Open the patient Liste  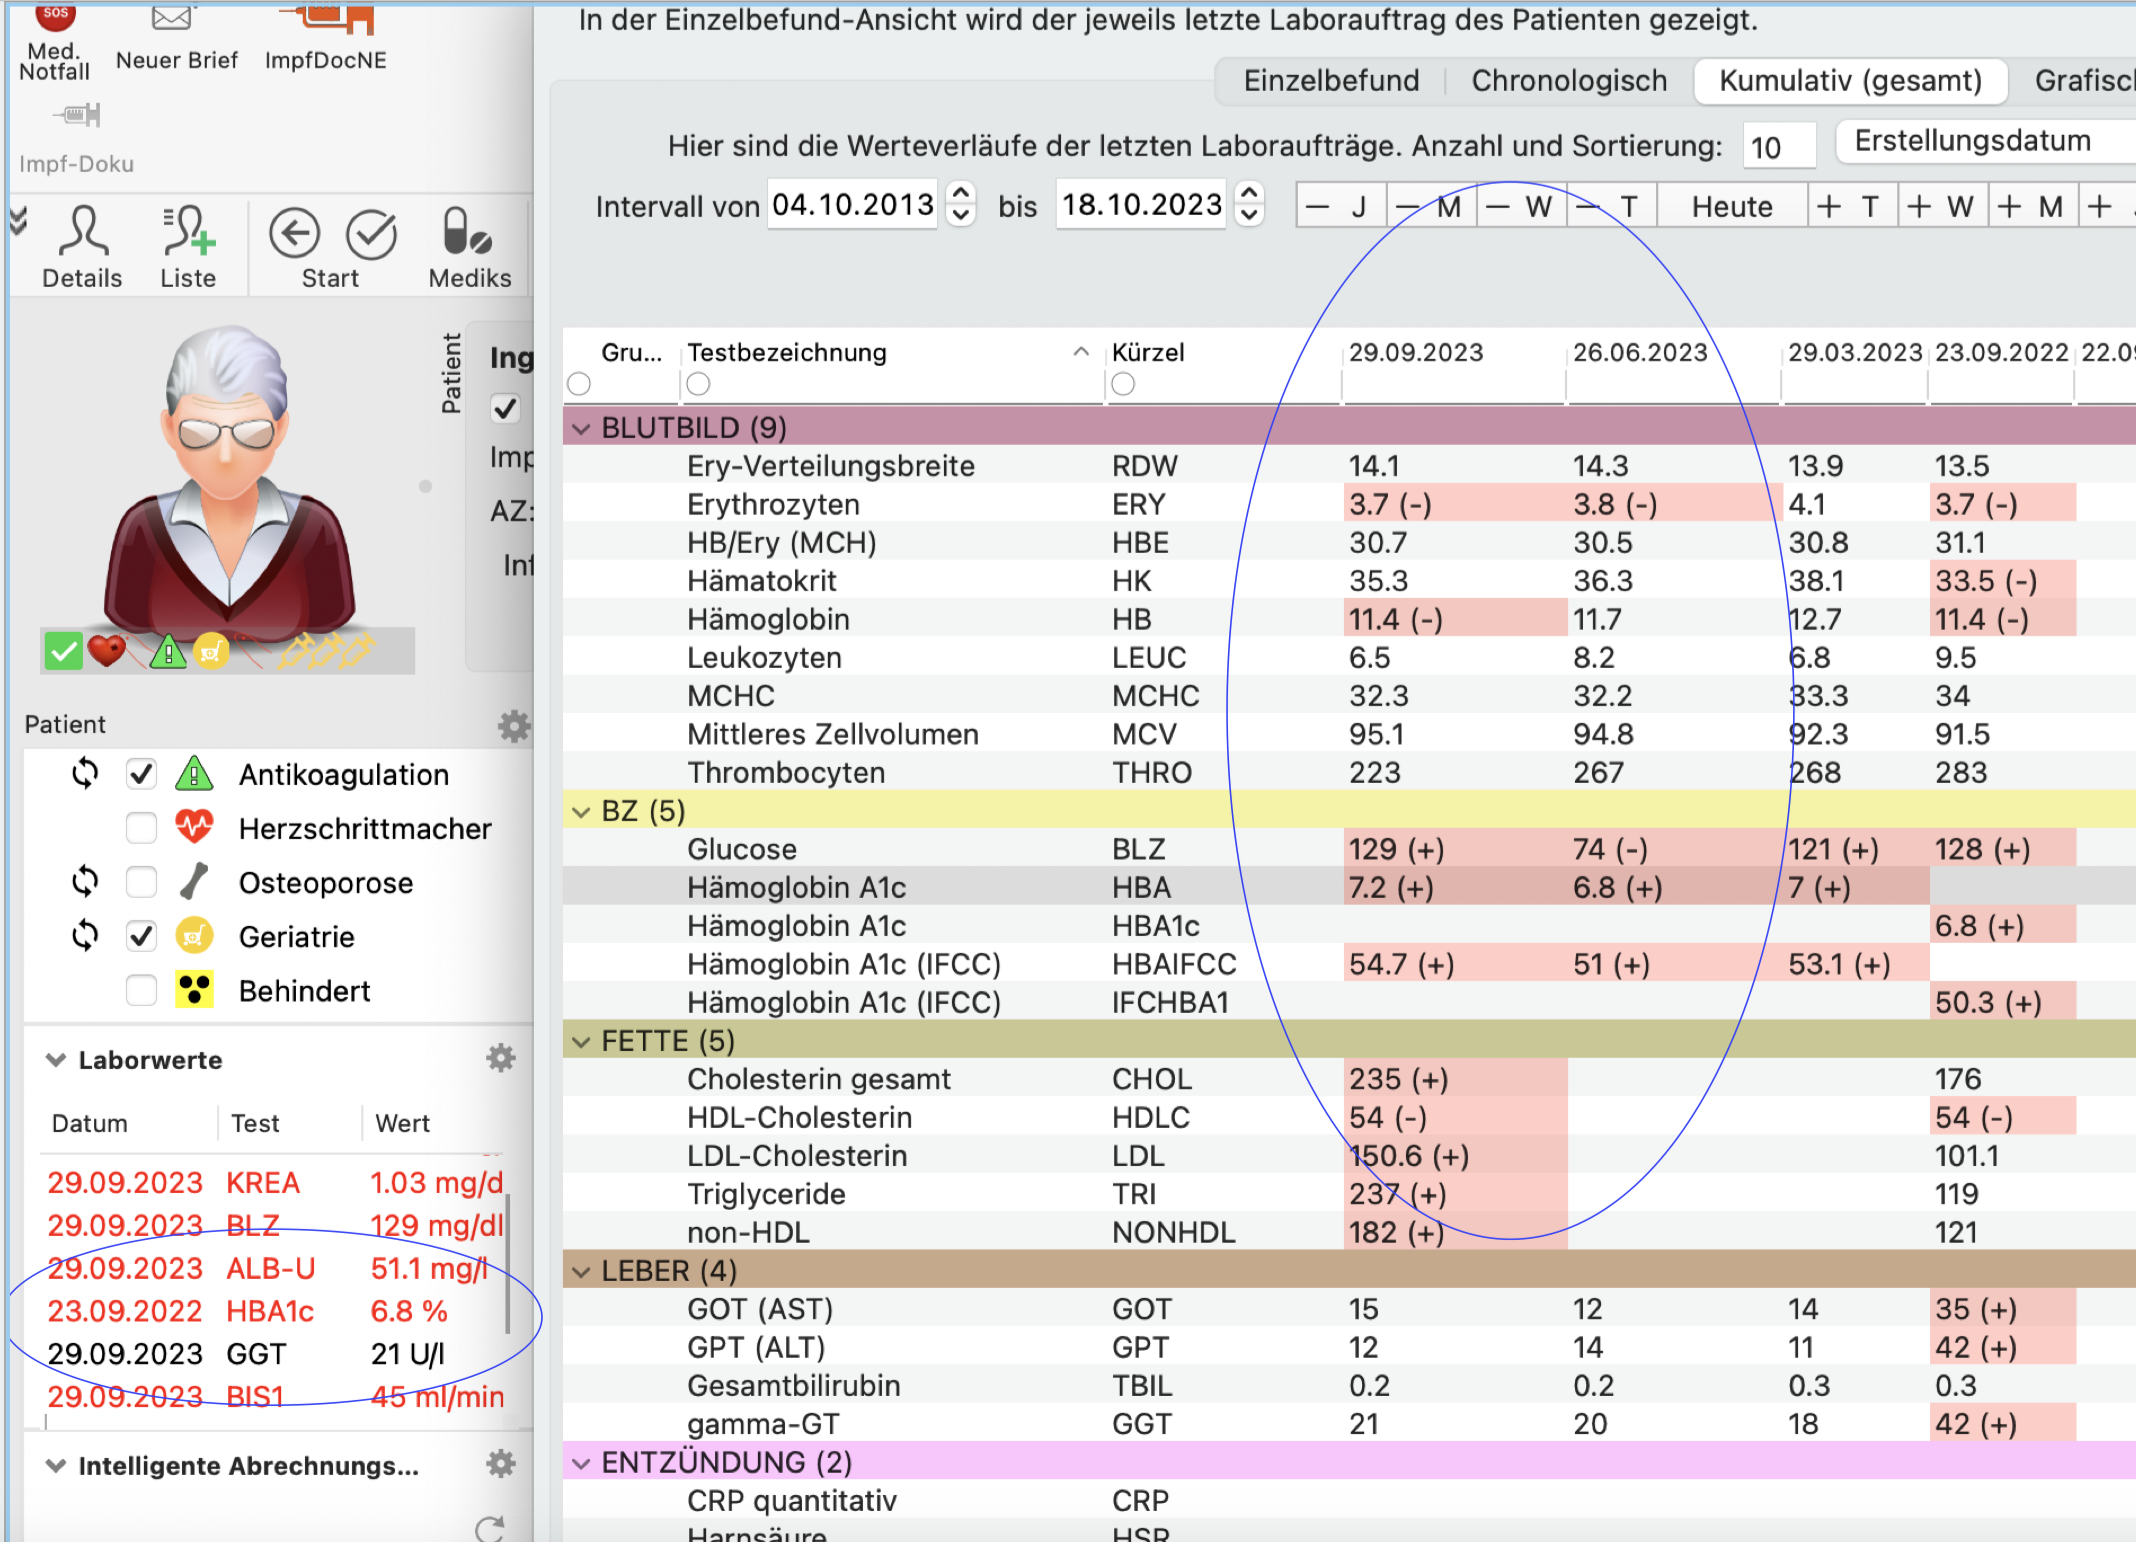click(x=188, y=247)
